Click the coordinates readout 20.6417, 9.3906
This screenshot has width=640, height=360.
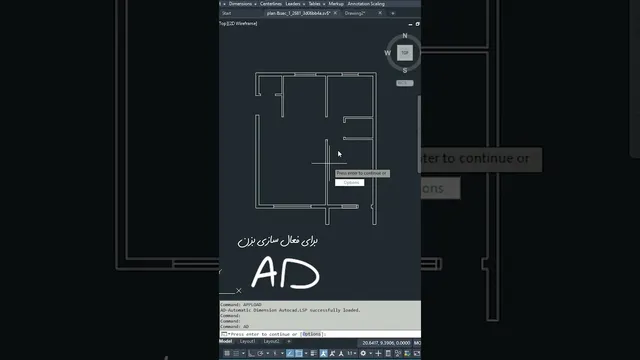click(x=386, y=343)
